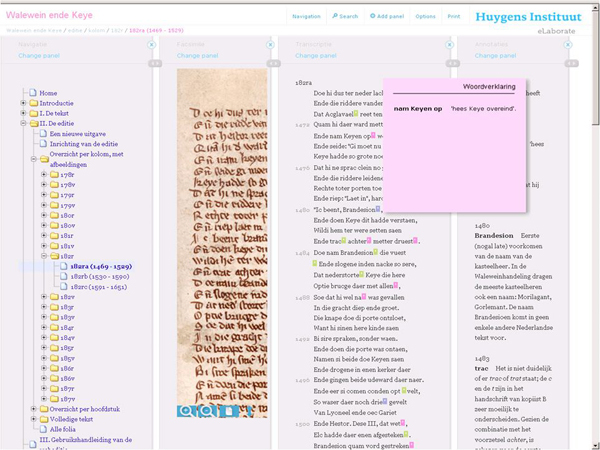Expand the 'Overzicht per hoofdstuk' node
600x450 pixels.
pyautogui.click(x=34, y=408)
